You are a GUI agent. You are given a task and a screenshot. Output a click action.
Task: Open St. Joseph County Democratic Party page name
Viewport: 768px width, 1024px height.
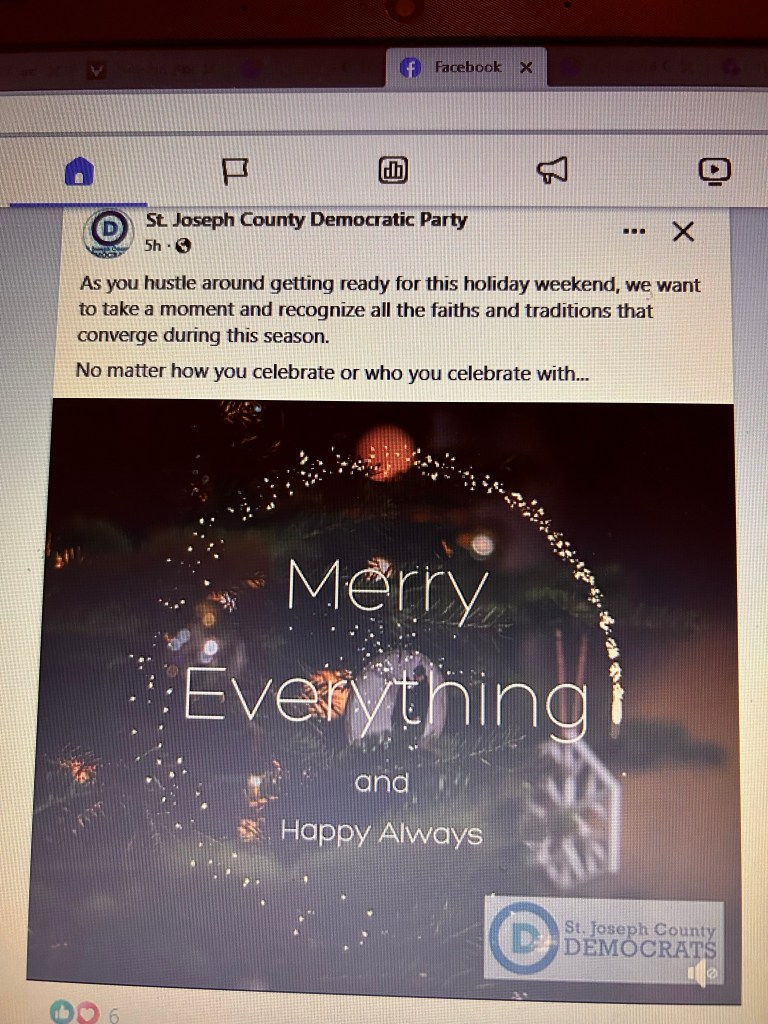[306, 220]
